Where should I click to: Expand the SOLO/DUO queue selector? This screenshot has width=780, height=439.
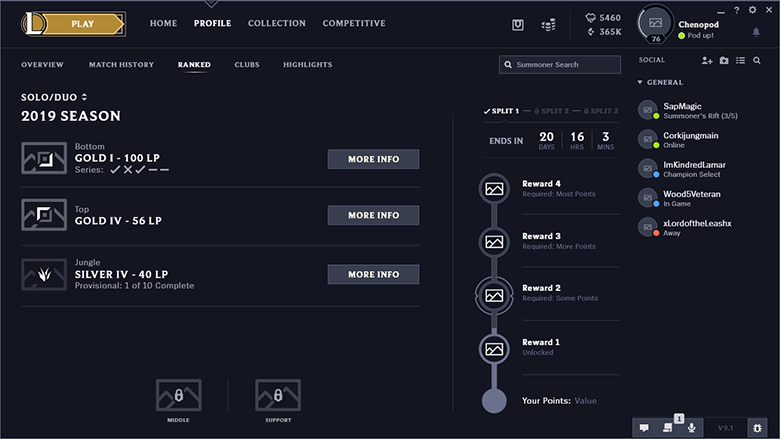coord(55,97)
